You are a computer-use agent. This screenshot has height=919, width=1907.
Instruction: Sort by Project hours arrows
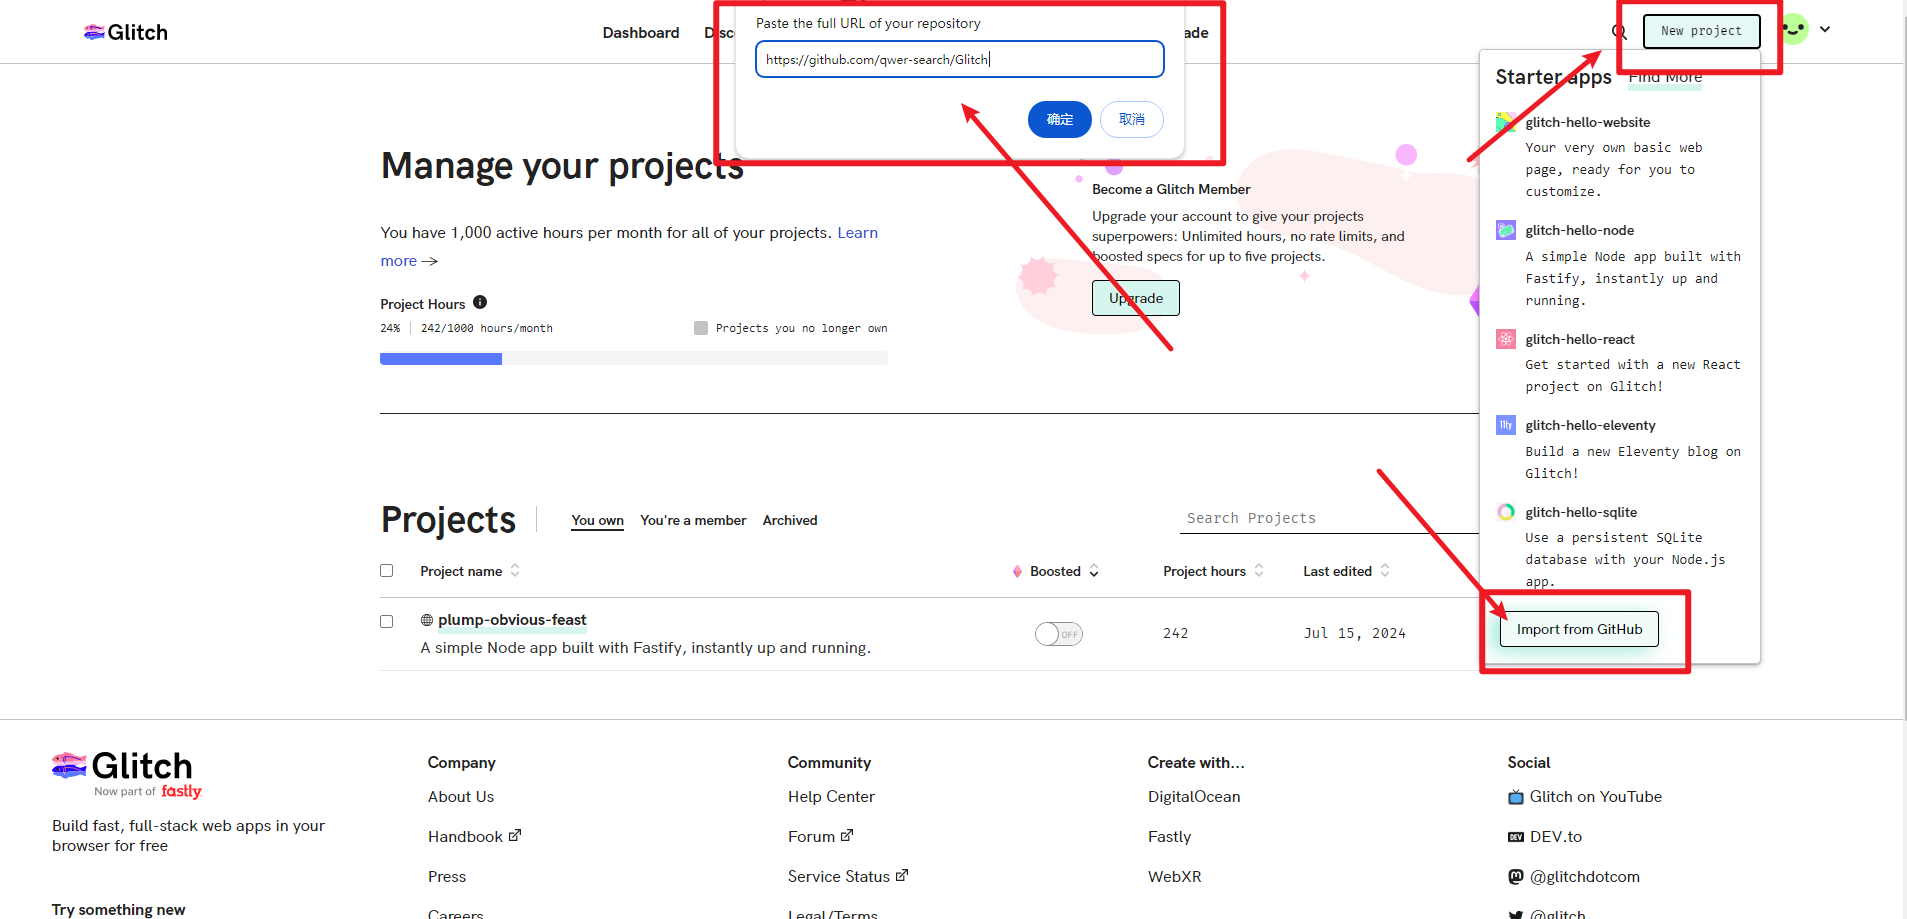click(x=1259, y=570)
